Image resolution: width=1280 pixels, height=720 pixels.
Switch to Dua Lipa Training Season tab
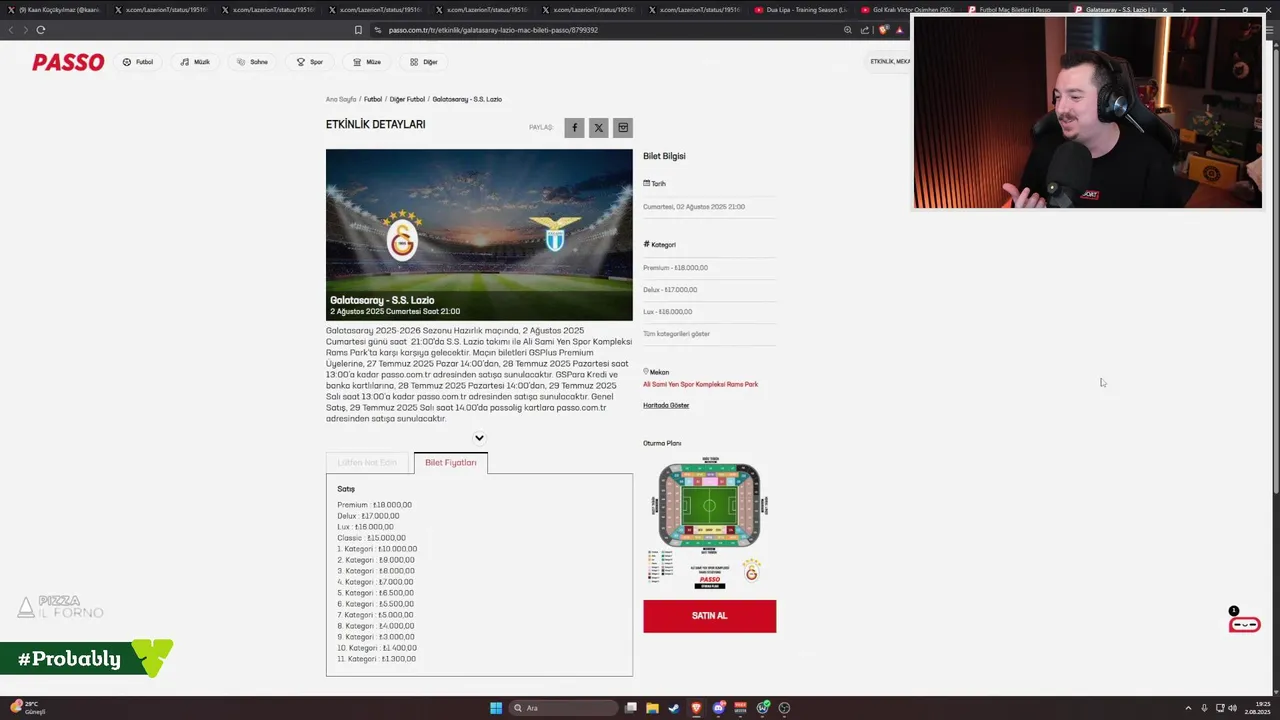[x=801, y=10]
